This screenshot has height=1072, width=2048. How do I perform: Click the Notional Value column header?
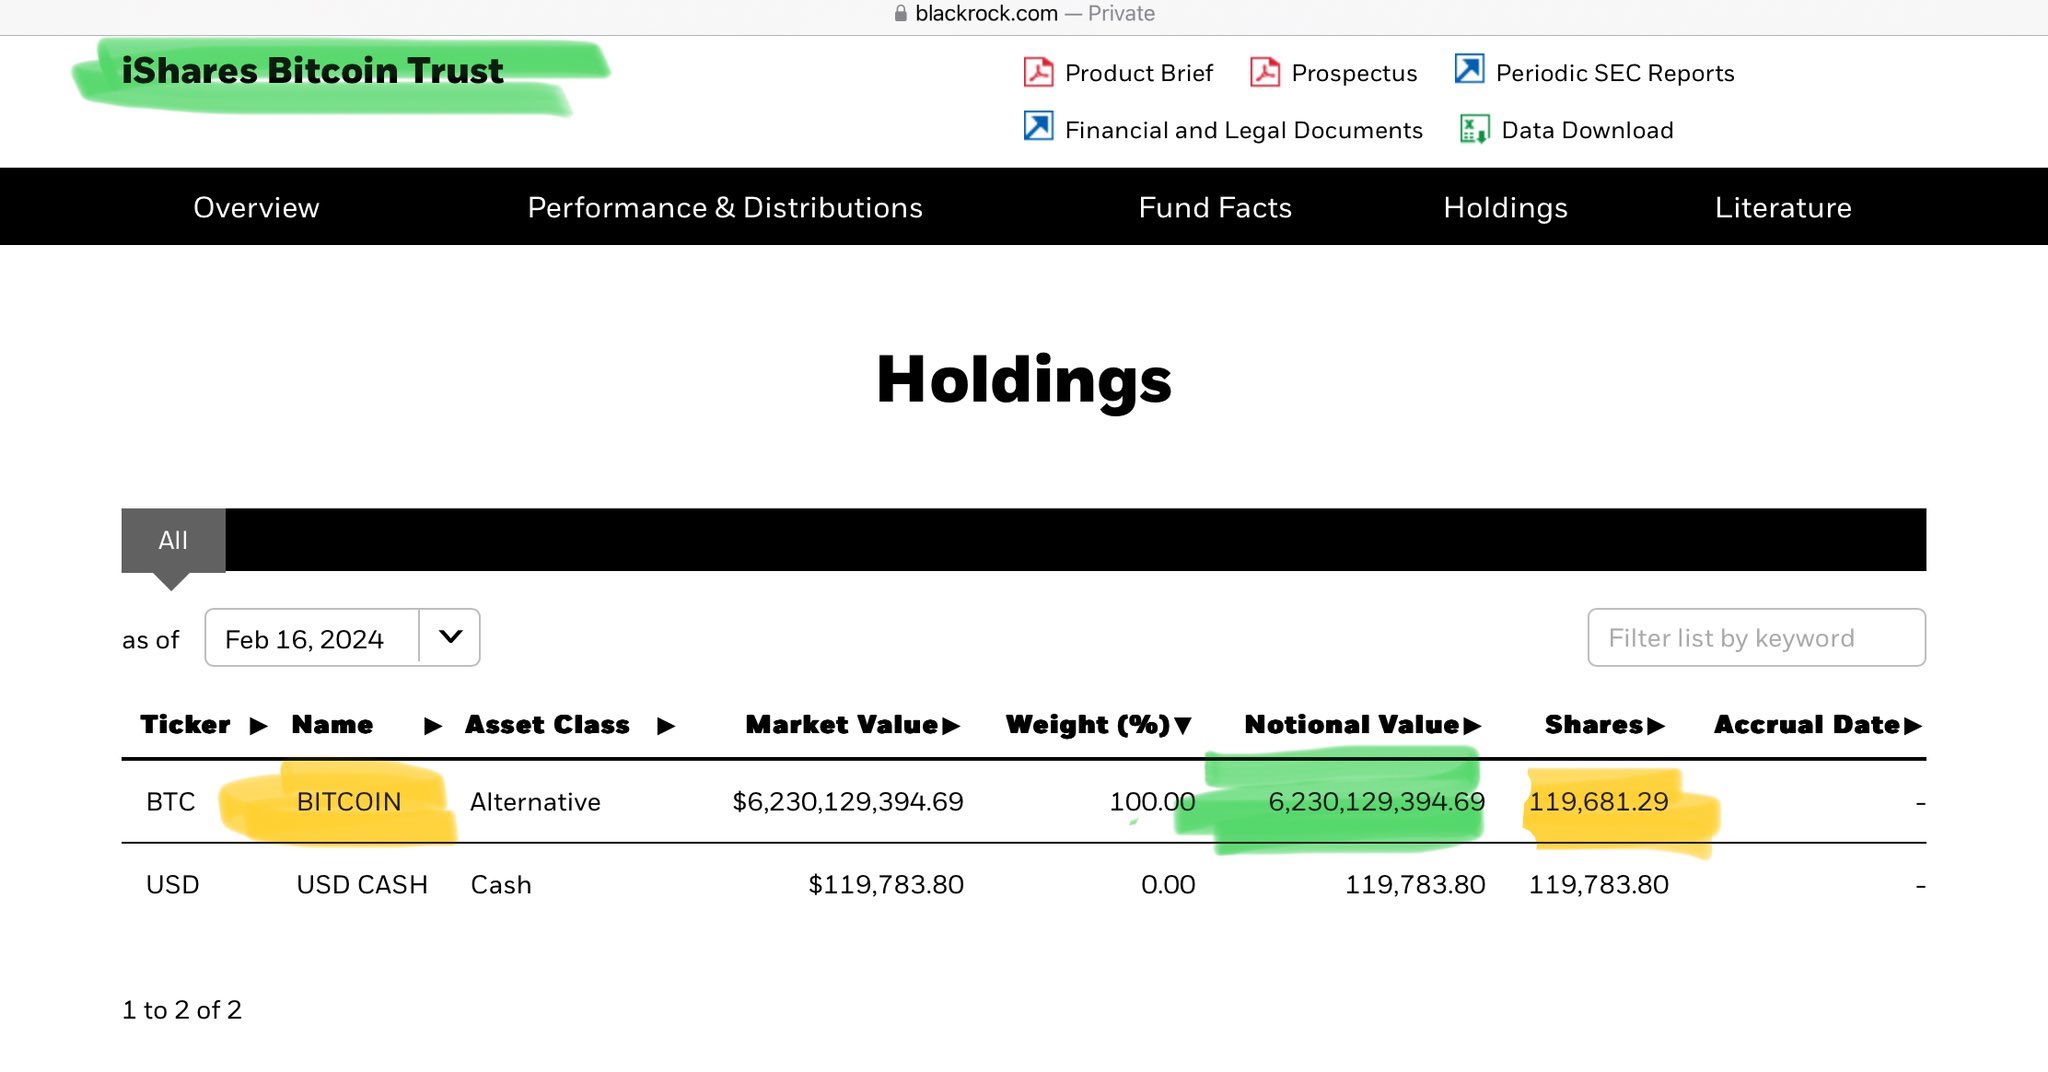(x=1352, y=724)
